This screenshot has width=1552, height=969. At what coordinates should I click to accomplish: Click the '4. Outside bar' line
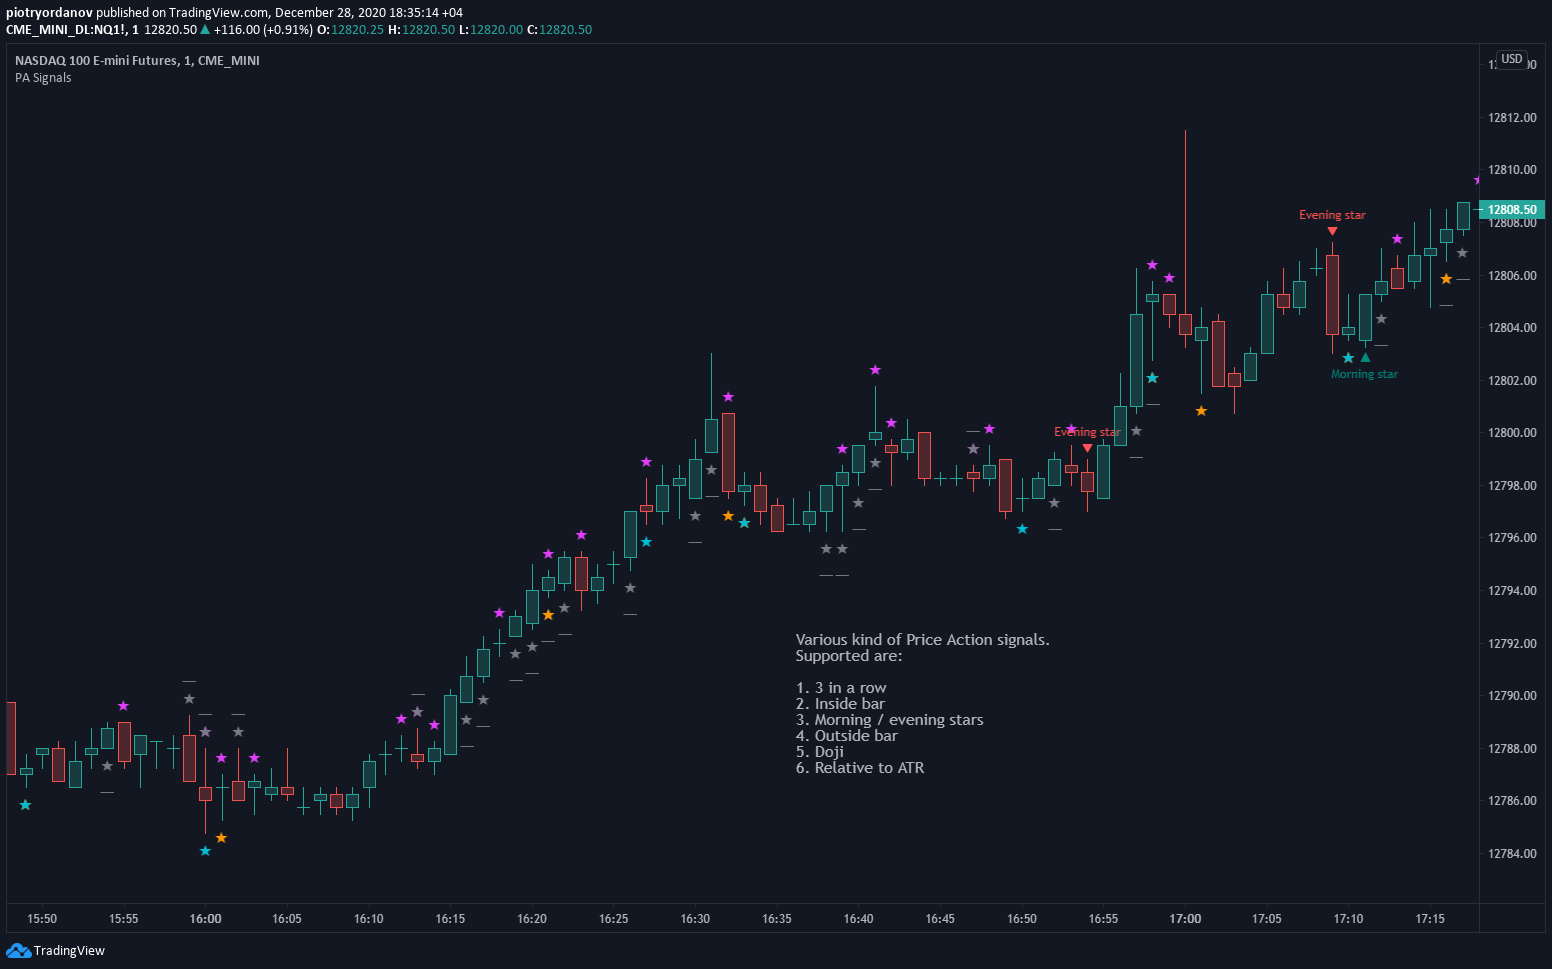click(x=846, y=736)
